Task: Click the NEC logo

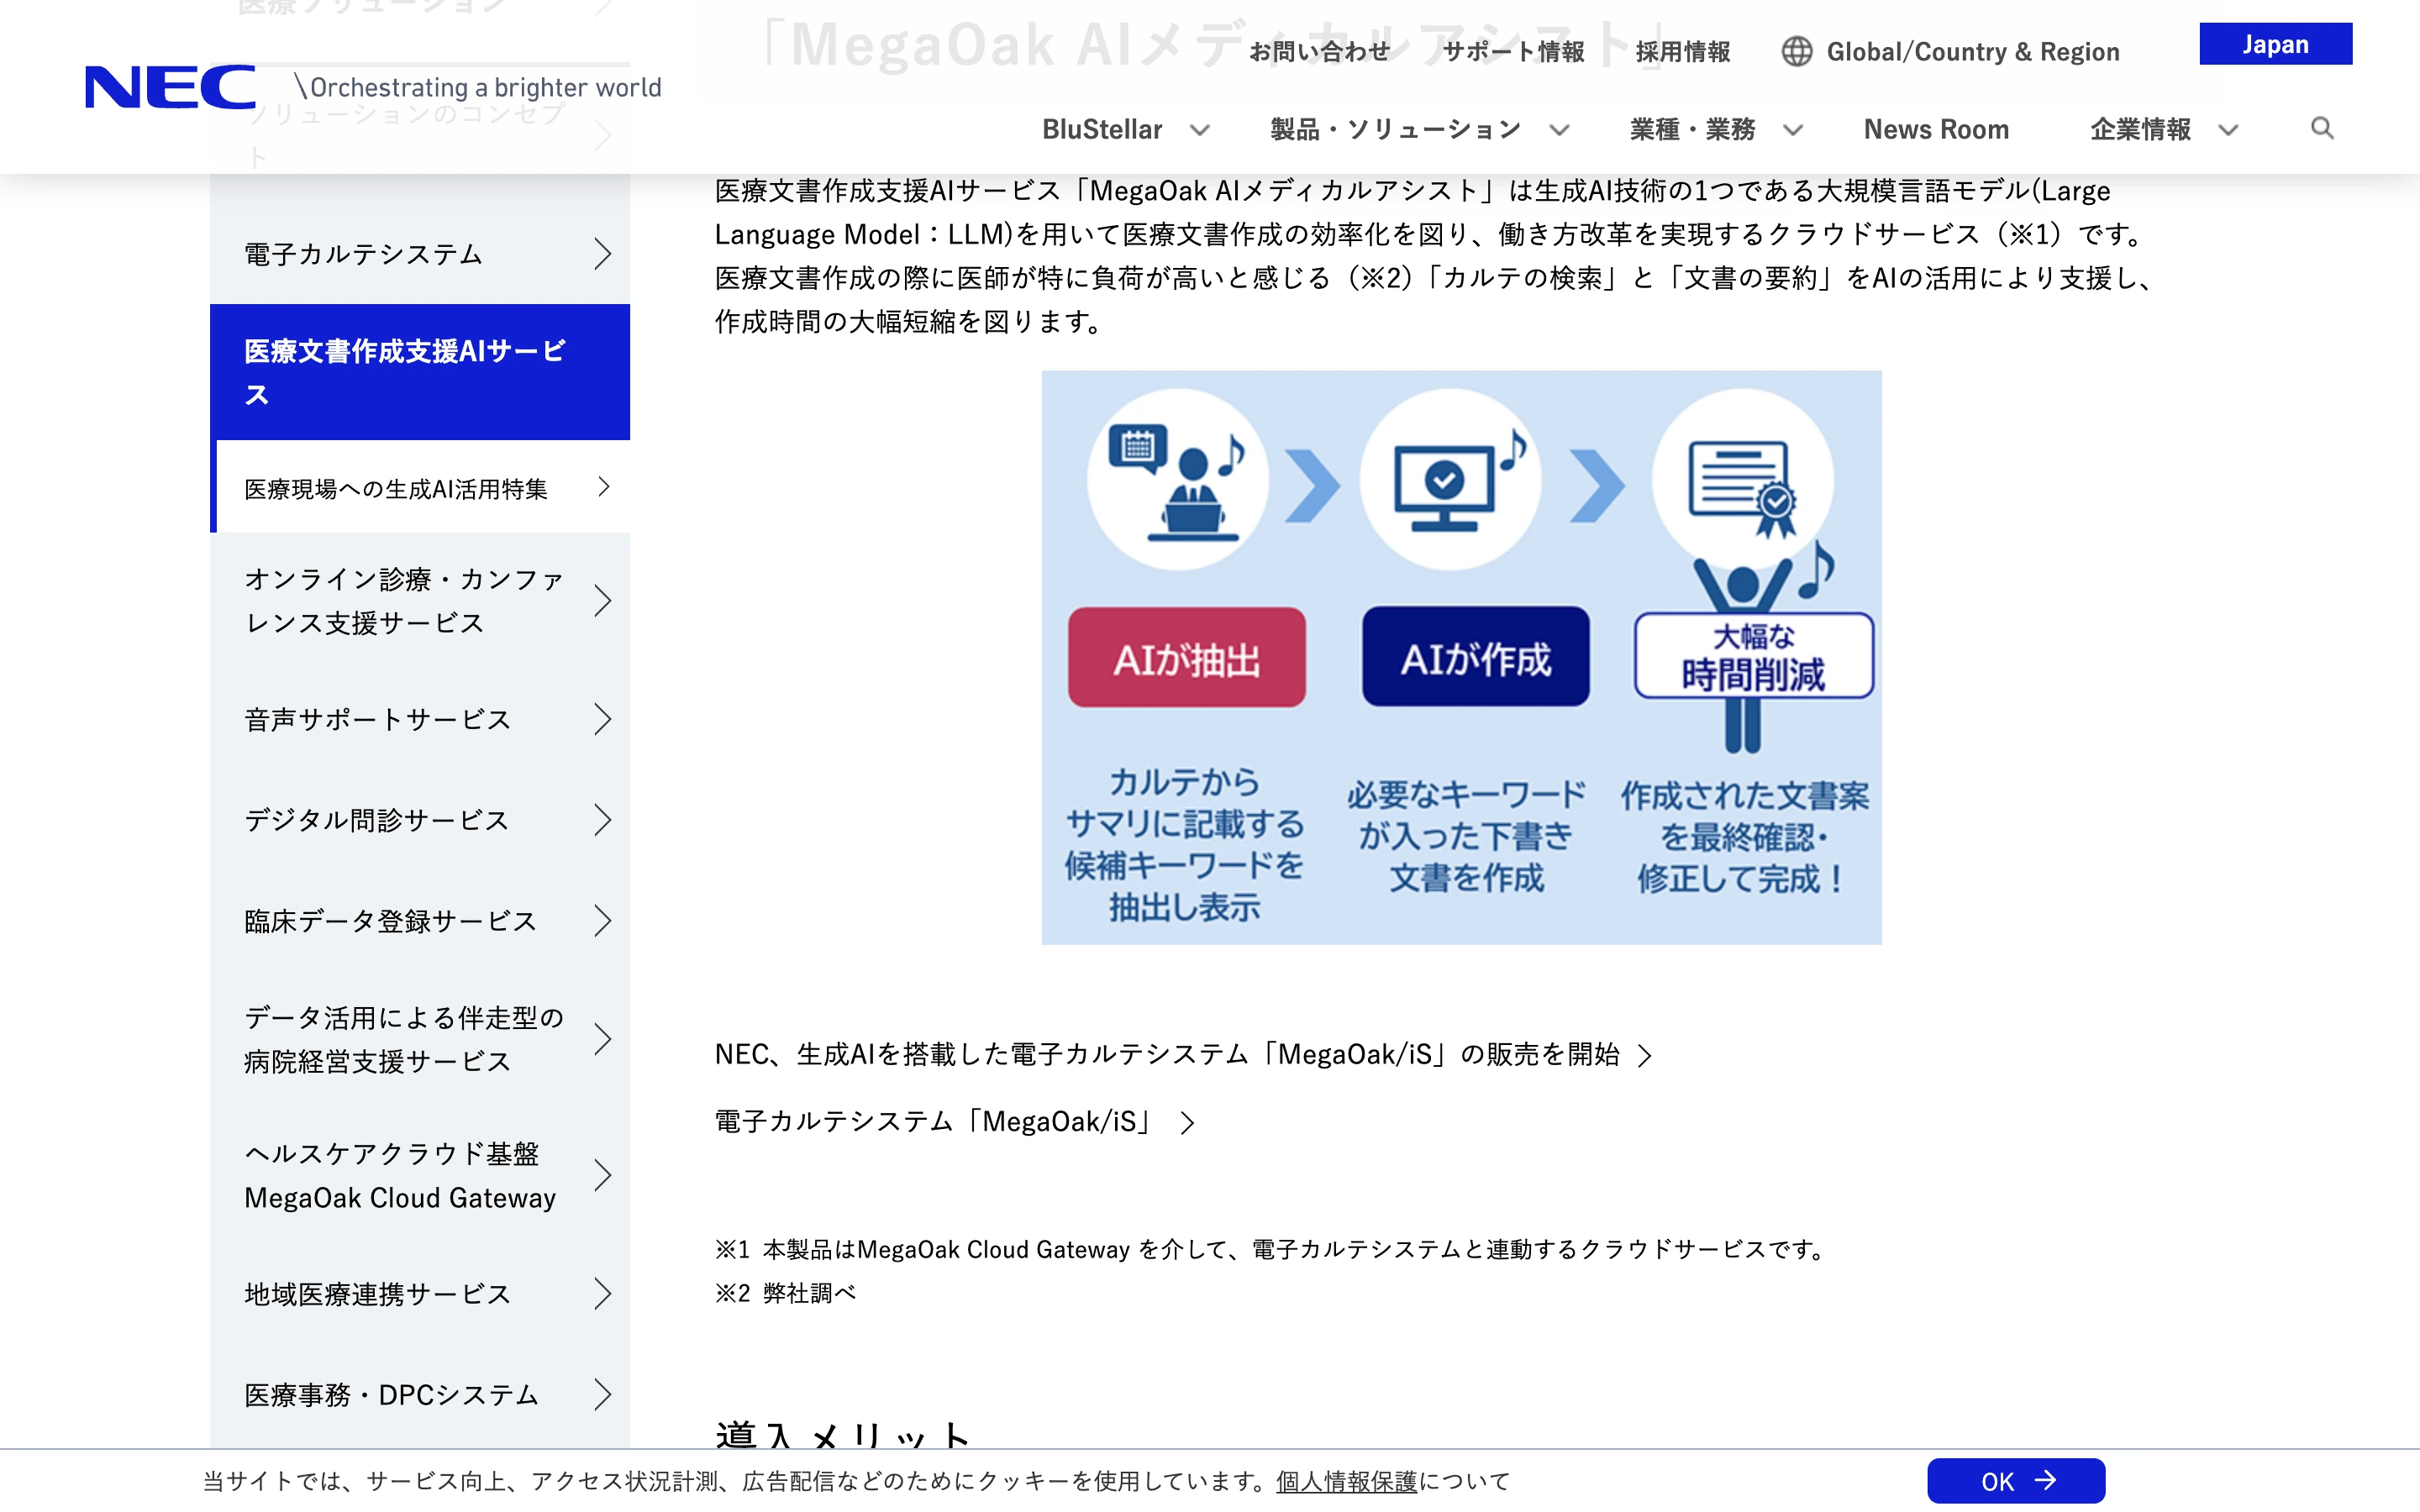Action: (170, 87)
